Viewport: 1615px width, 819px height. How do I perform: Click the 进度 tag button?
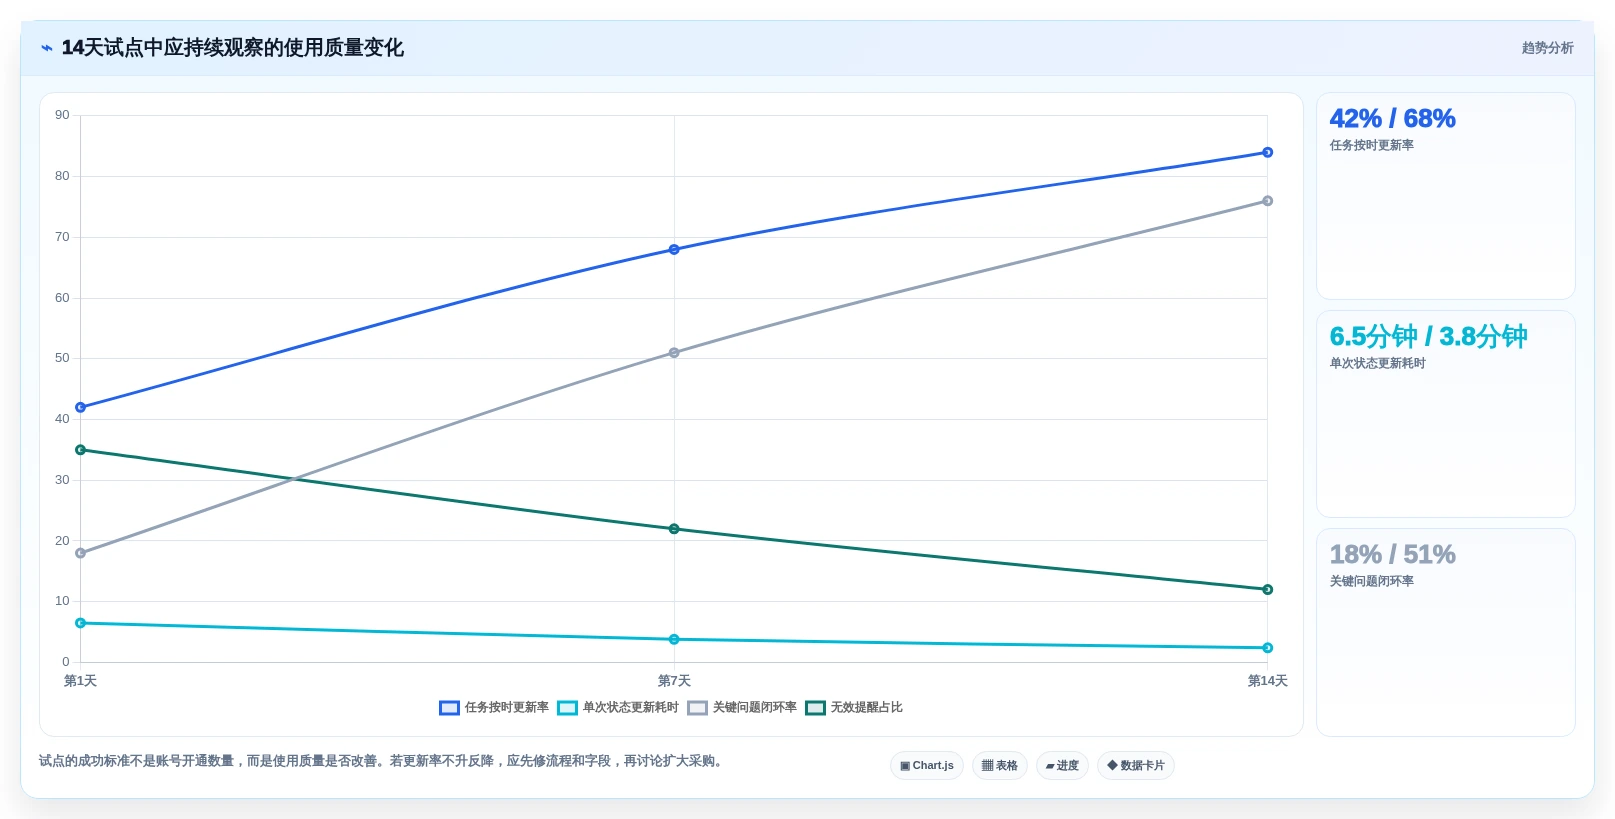[1062, 766]
